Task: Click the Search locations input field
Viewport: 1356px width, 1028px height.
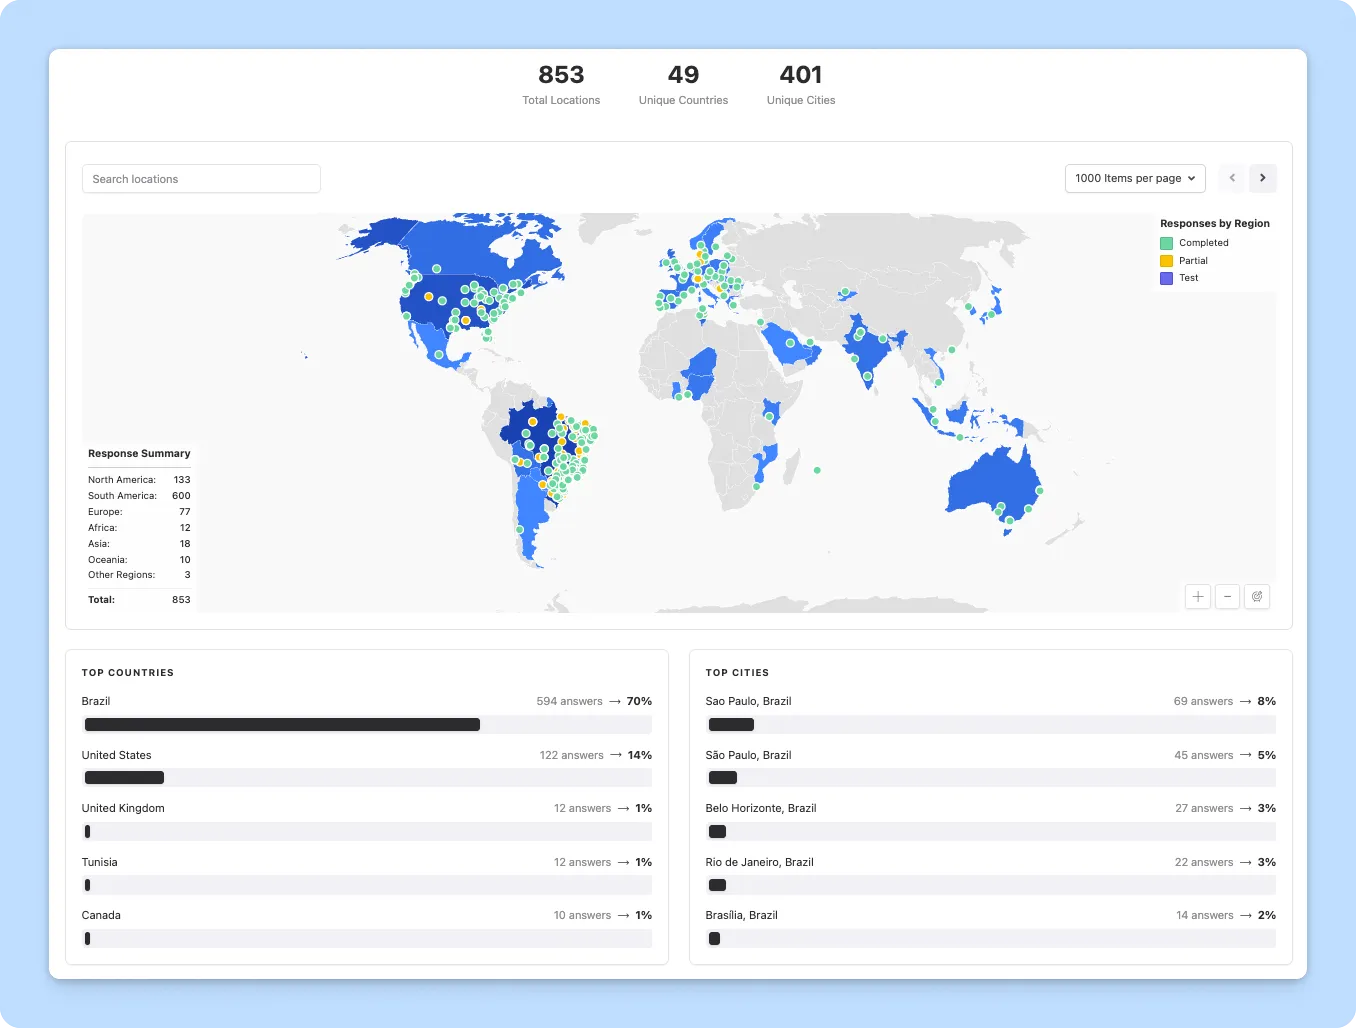Action: pos(200,178)
